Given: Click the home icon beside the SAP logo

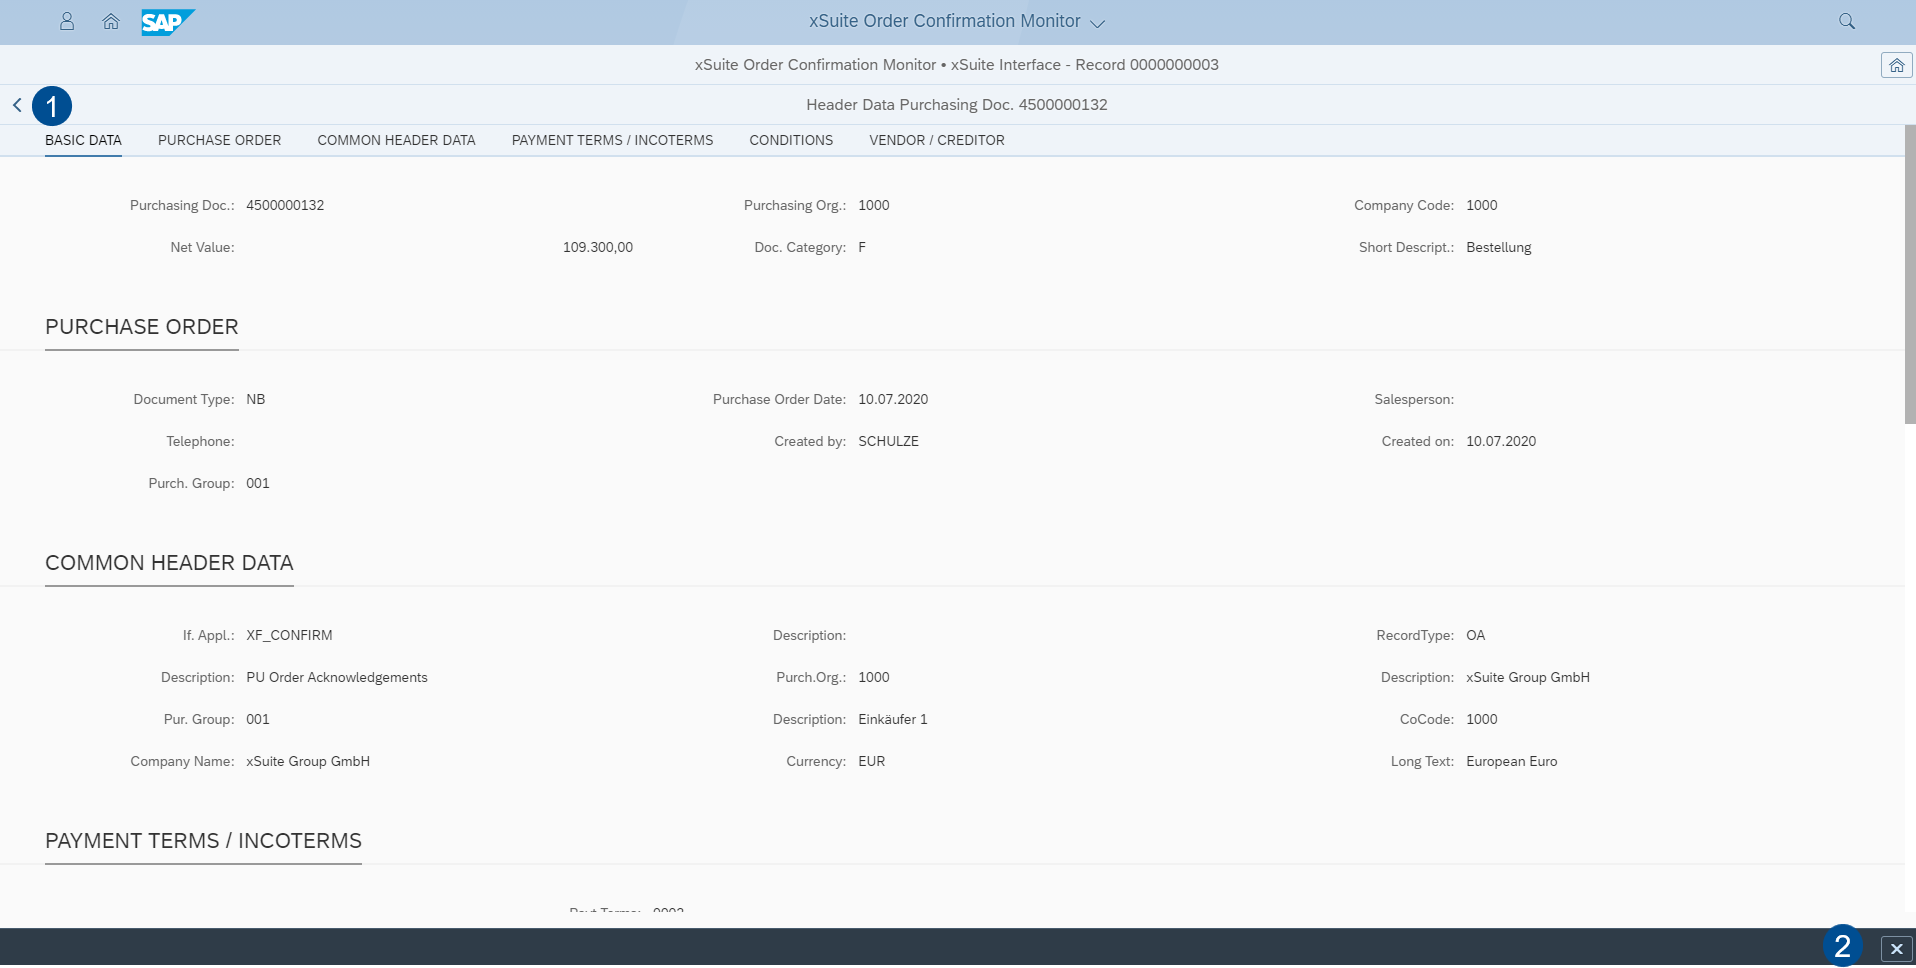Looking at the screenshot, I should (x=111, y=21).
